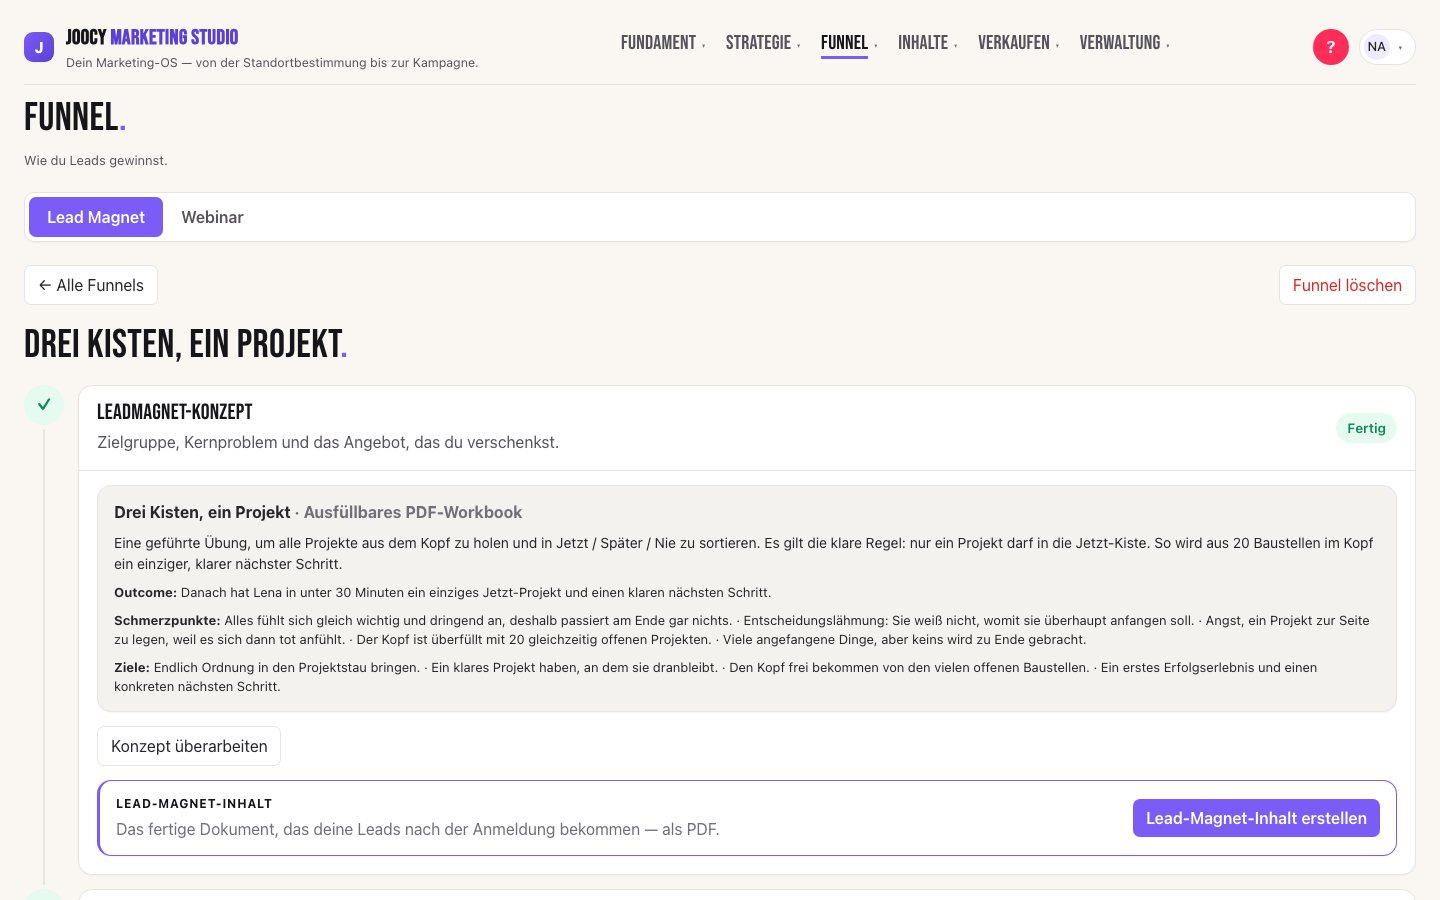Click the 'Wie du Leads gewinnst.' subtitle
Viewport: 1440px width, 900px height.
pyautogui.click(x=96, y=160)
